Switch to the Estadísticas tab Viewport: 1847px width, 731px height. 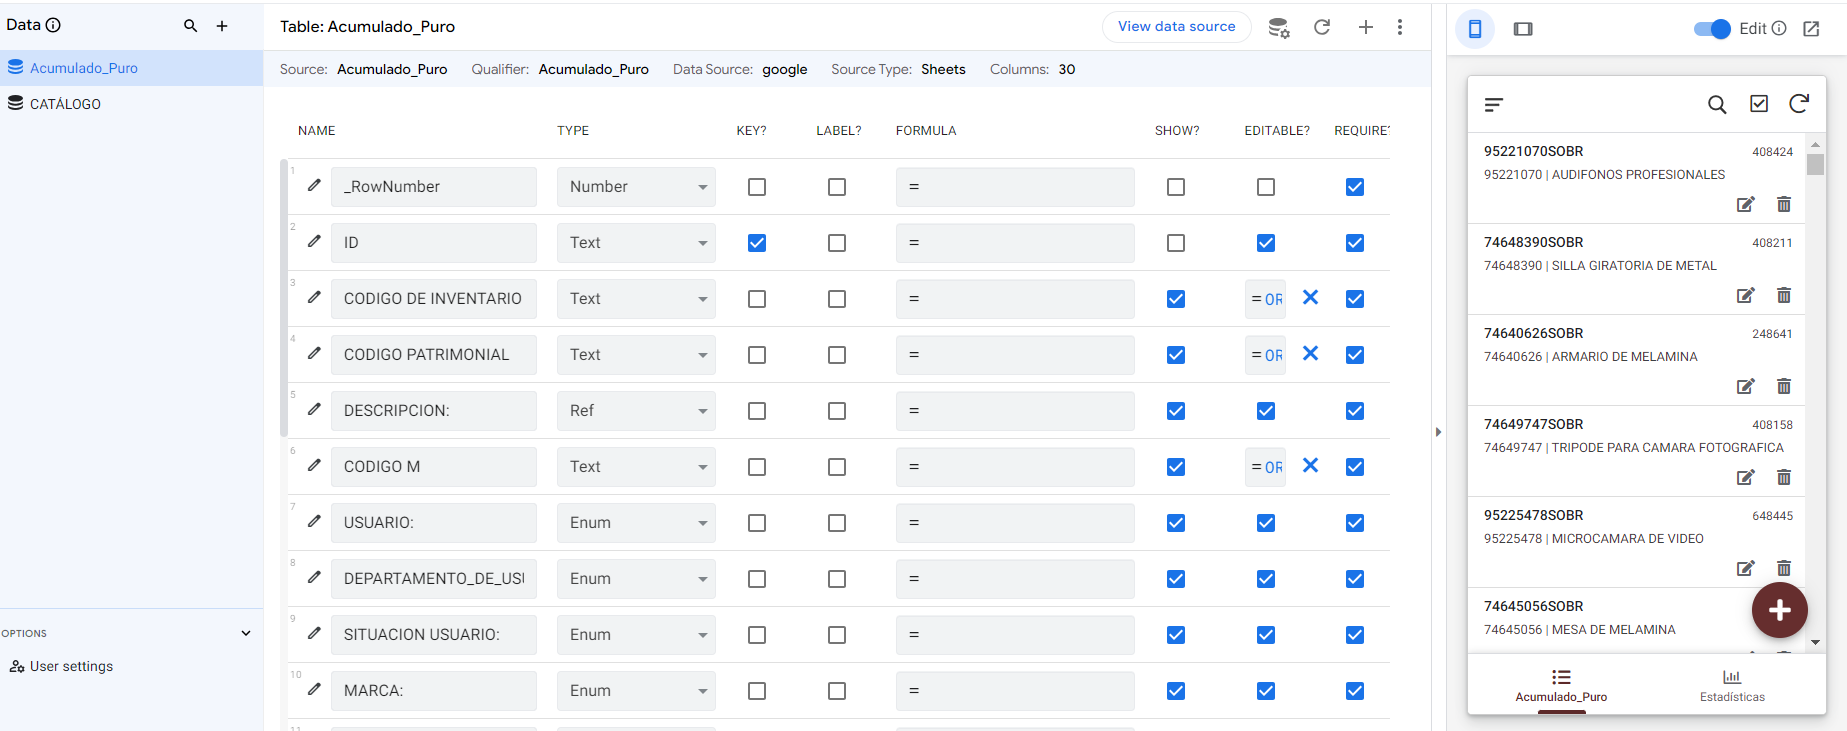(x=1732, y=685)
